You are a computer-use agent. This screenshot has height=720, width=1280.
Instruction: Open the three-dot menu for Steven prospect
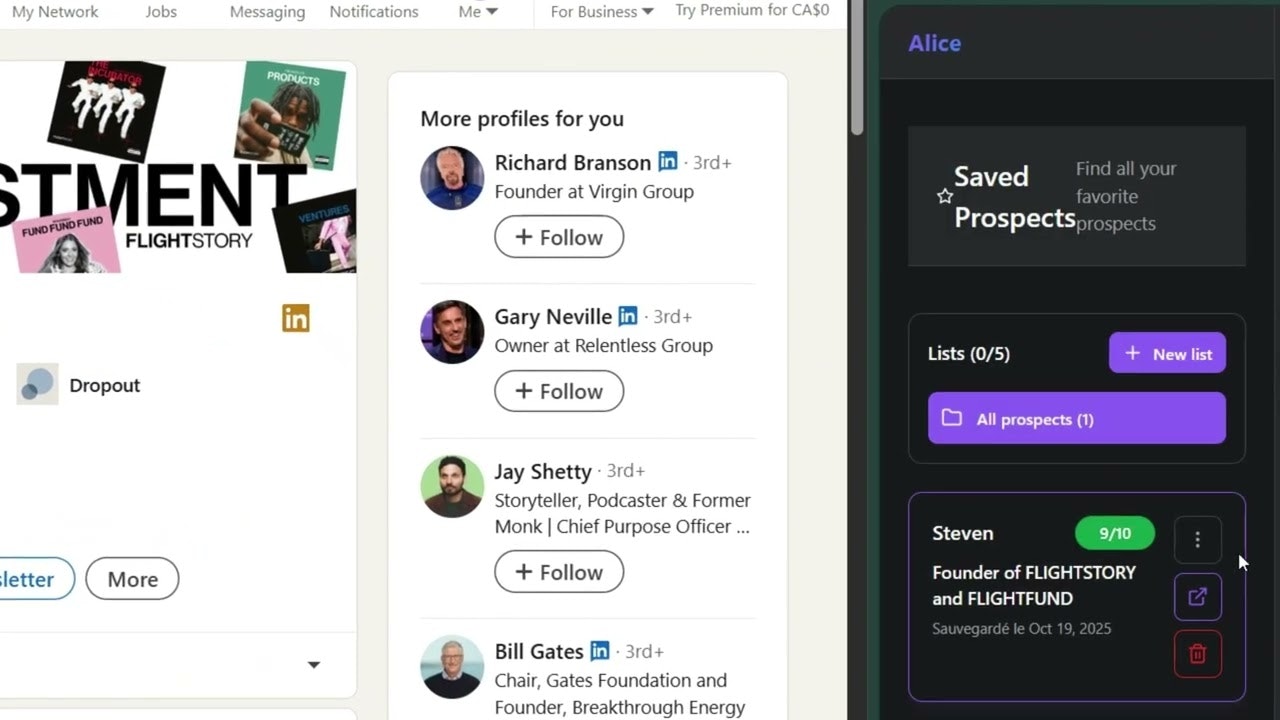click(x=1197, y=540)
